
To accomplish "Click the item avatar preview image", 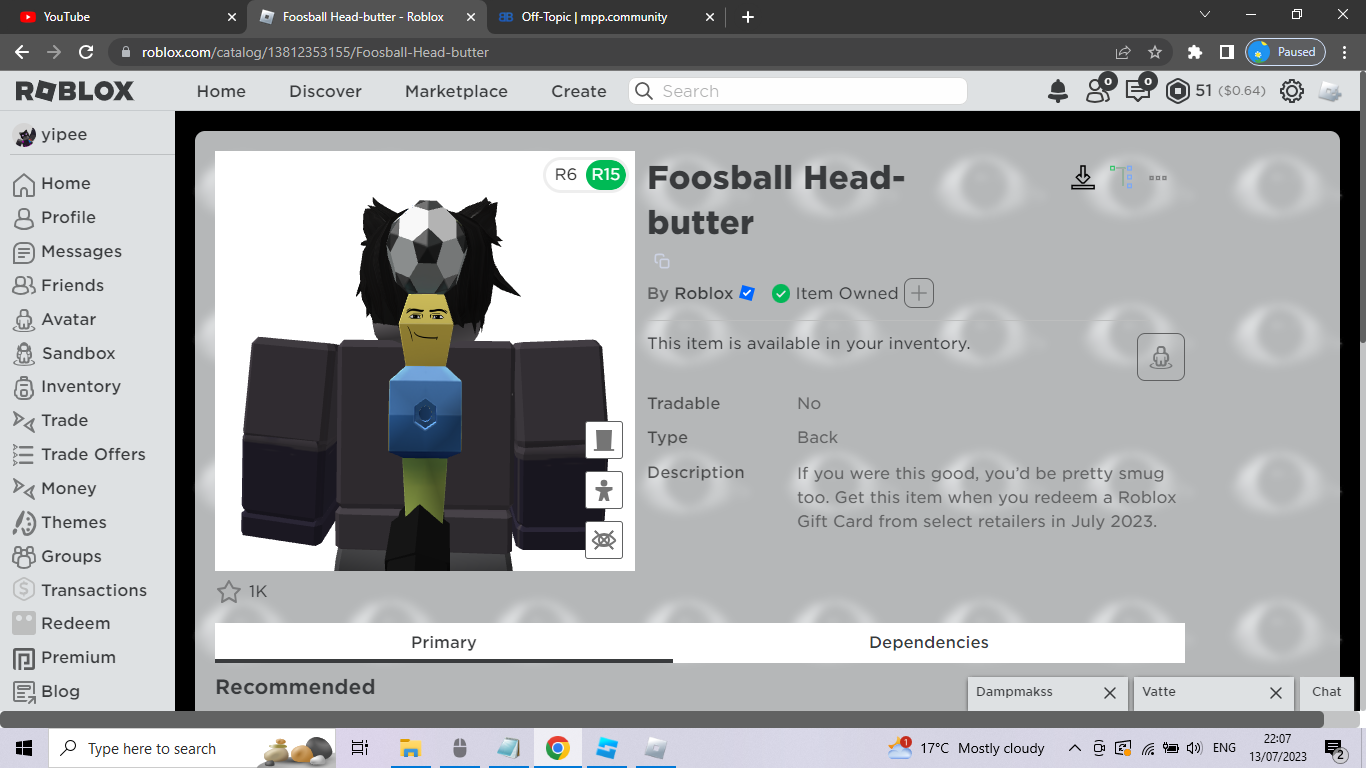I will (x=425, y=361).
